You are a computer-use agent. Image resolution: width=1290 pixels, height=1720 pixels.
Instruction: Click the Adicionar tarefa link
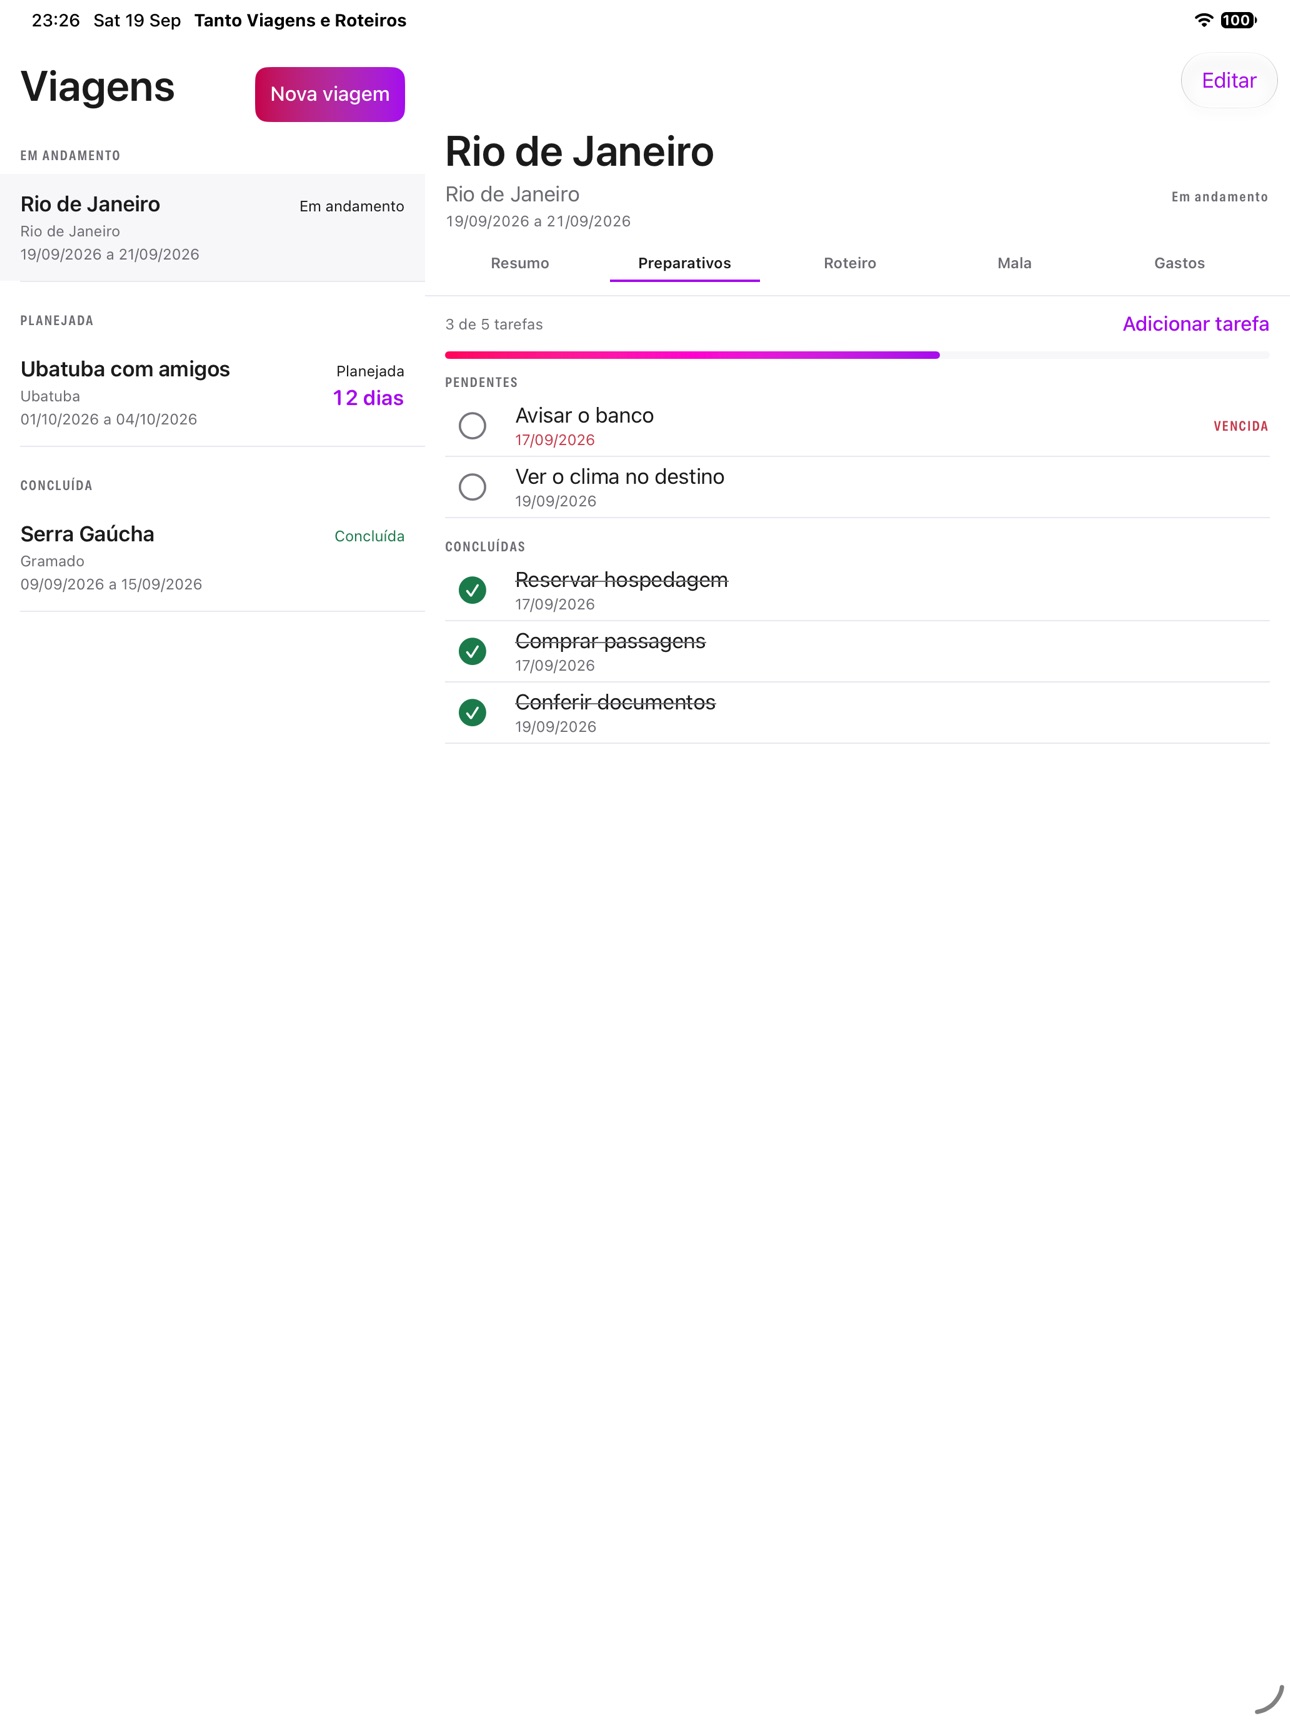point(1195,324)
